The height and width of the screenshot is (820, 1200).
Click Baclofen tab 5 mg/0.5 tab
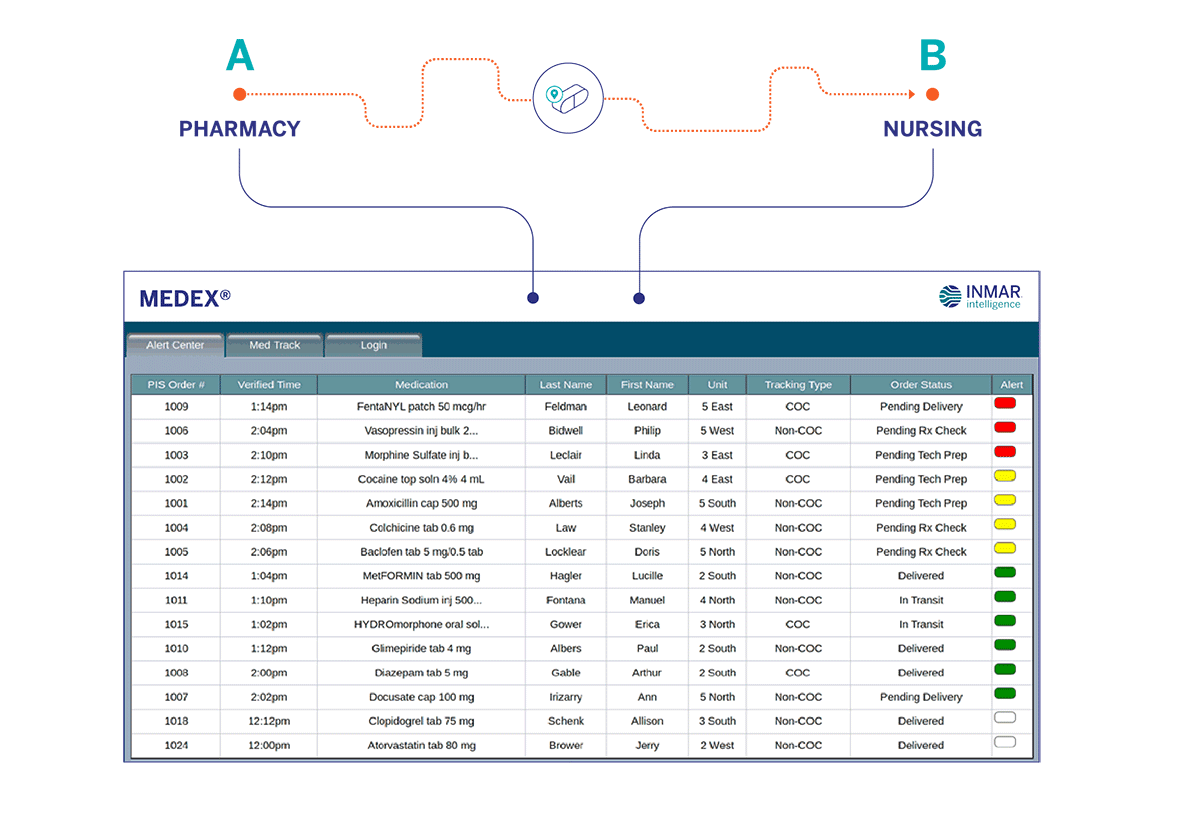click(x=421, y=552)
